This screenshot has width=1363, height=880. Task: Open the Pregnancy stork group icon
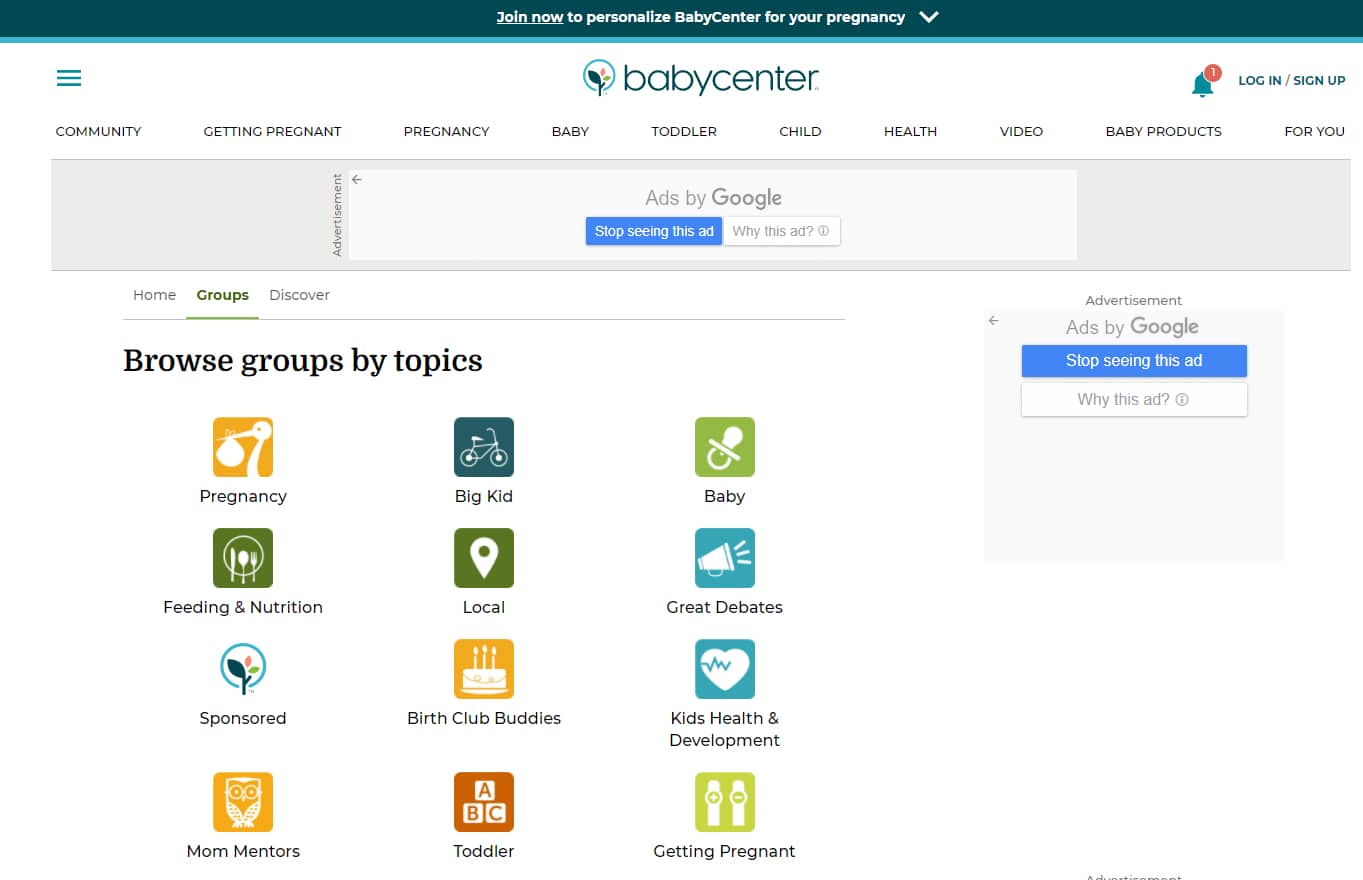point(243,447)
